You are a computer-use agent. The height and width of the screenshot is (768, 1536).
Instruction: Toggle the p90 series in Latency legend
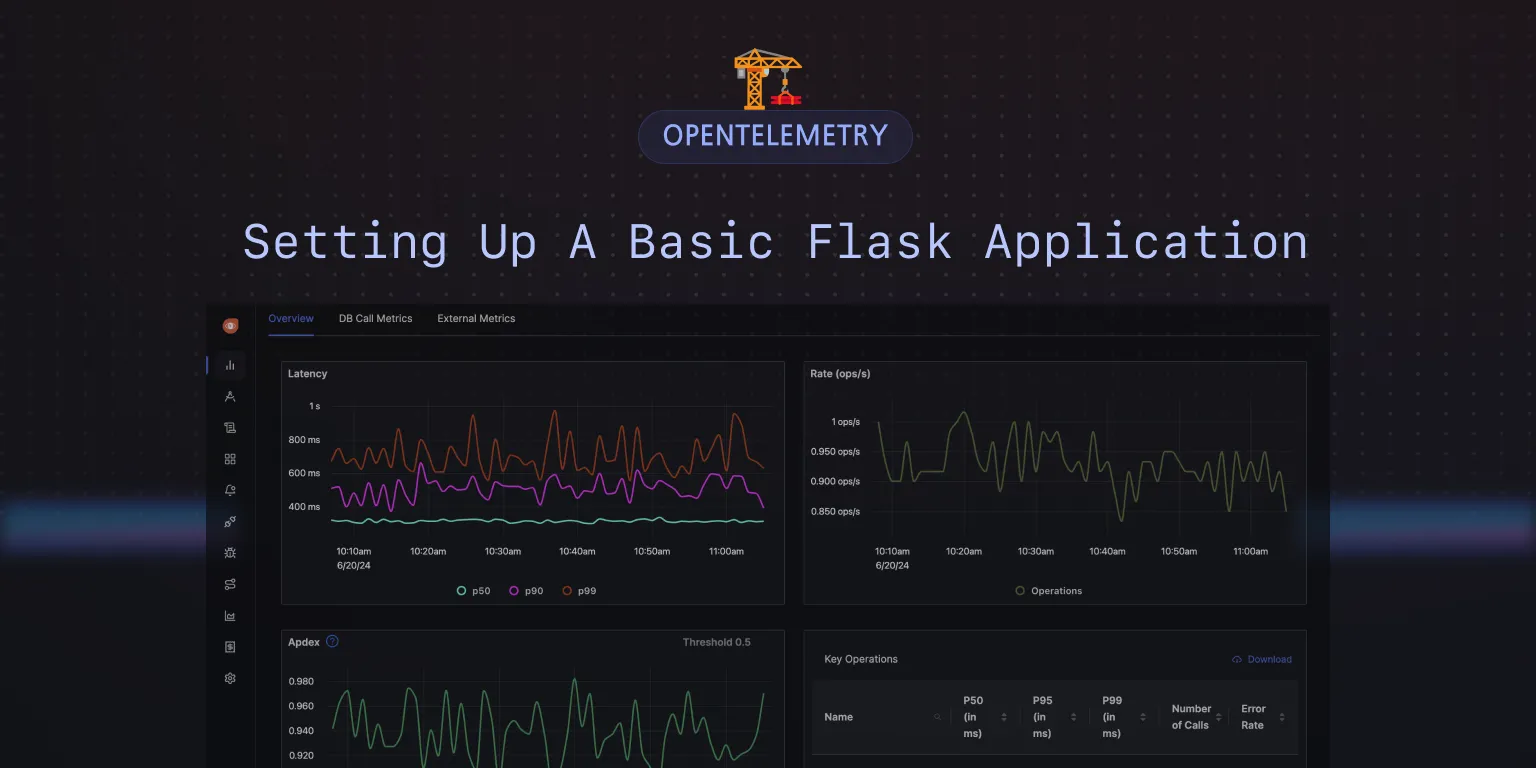[526, 591]
